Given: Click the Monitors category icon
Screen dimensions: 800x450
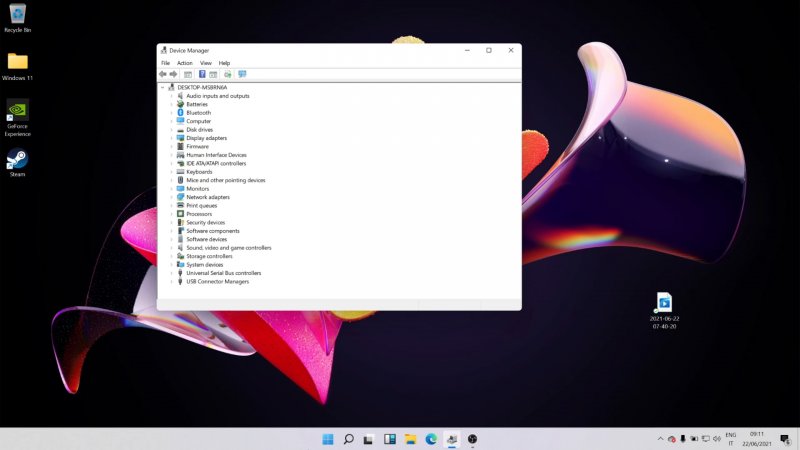Looking at the screenshot, I should click(x=180, y=188).
